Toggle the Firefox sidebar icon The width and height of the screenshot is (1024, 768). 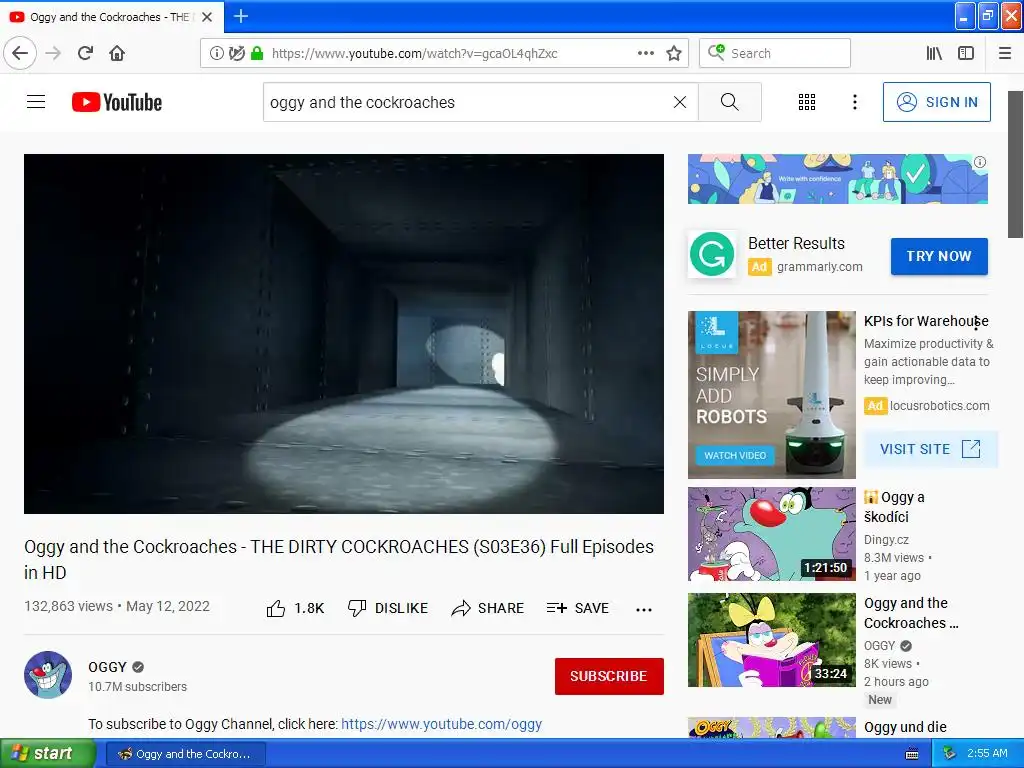[966, 54]
